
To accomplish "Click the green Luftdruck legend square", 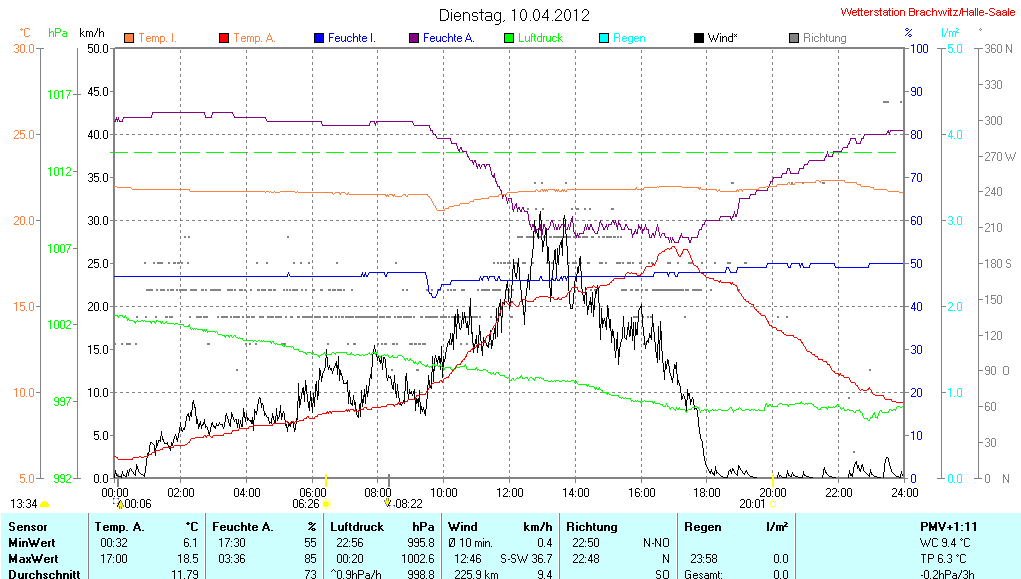I will coord(509,38).
